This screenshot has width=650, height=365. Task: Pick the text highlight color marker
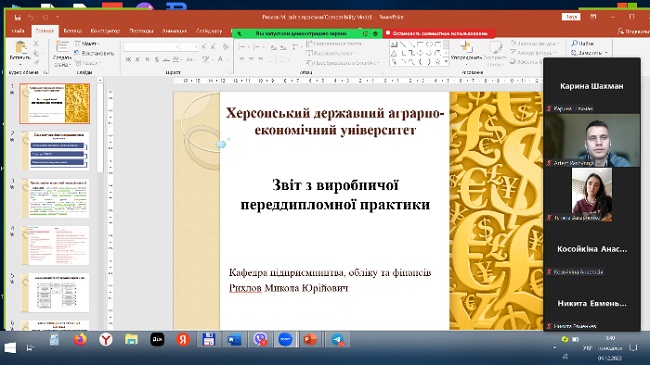206,60
